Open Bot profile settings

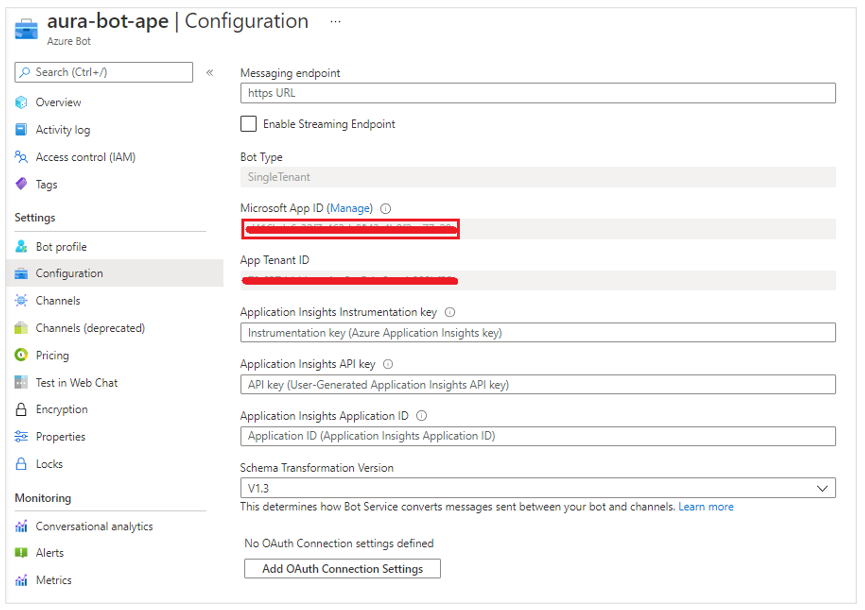[61, 247]
